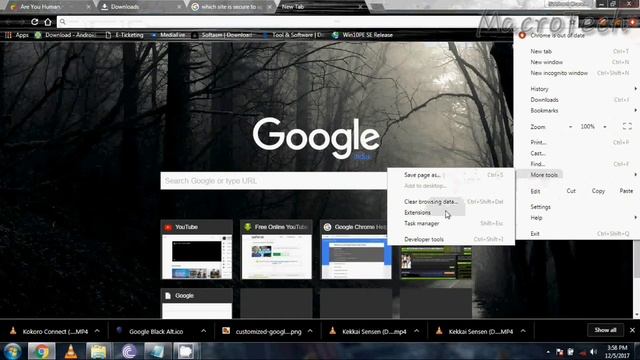640x360 pixels.
Task: Open the Mediafire bookmark
Action: click(x=168, y=35)
